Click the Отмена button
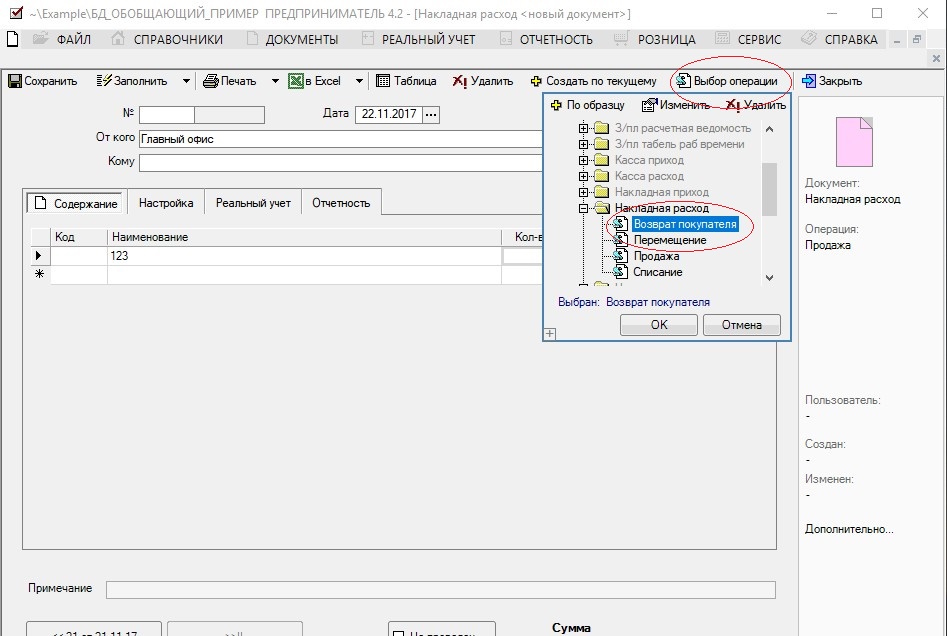The image size is (947, 636). pos(742,325)
